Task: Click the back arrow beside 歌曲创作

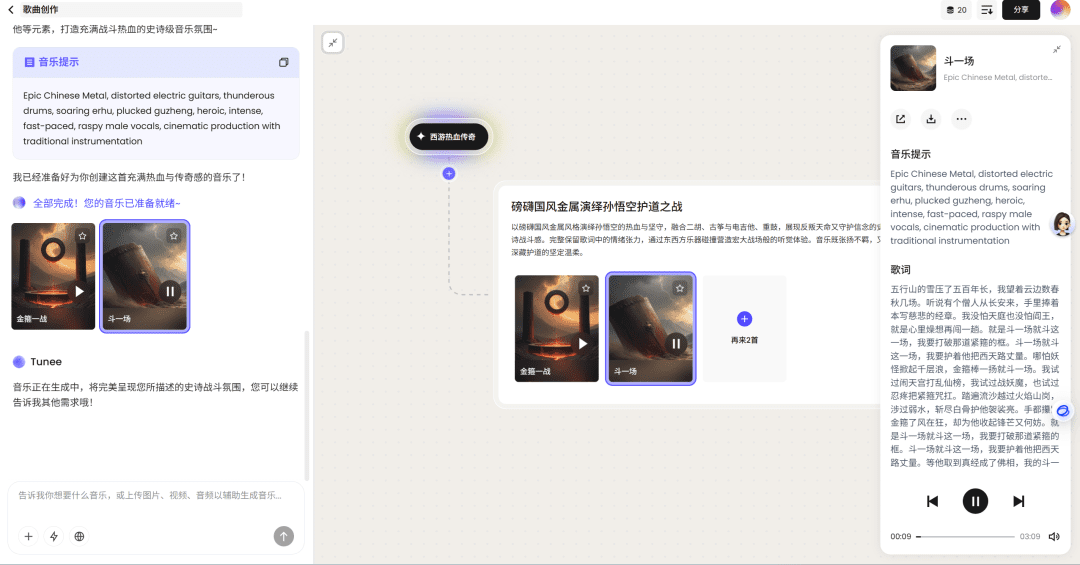Action: click(x=11, y=9)
